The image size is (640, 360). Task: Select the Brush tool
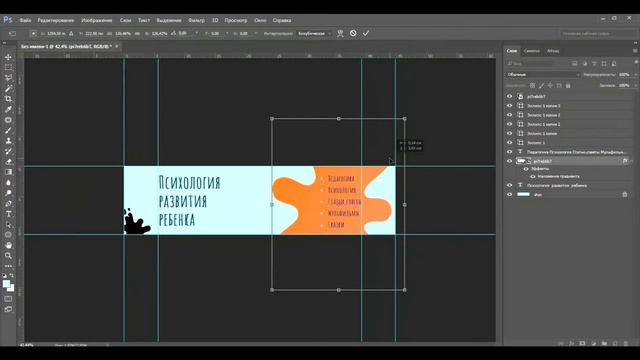tap(8, 131)
